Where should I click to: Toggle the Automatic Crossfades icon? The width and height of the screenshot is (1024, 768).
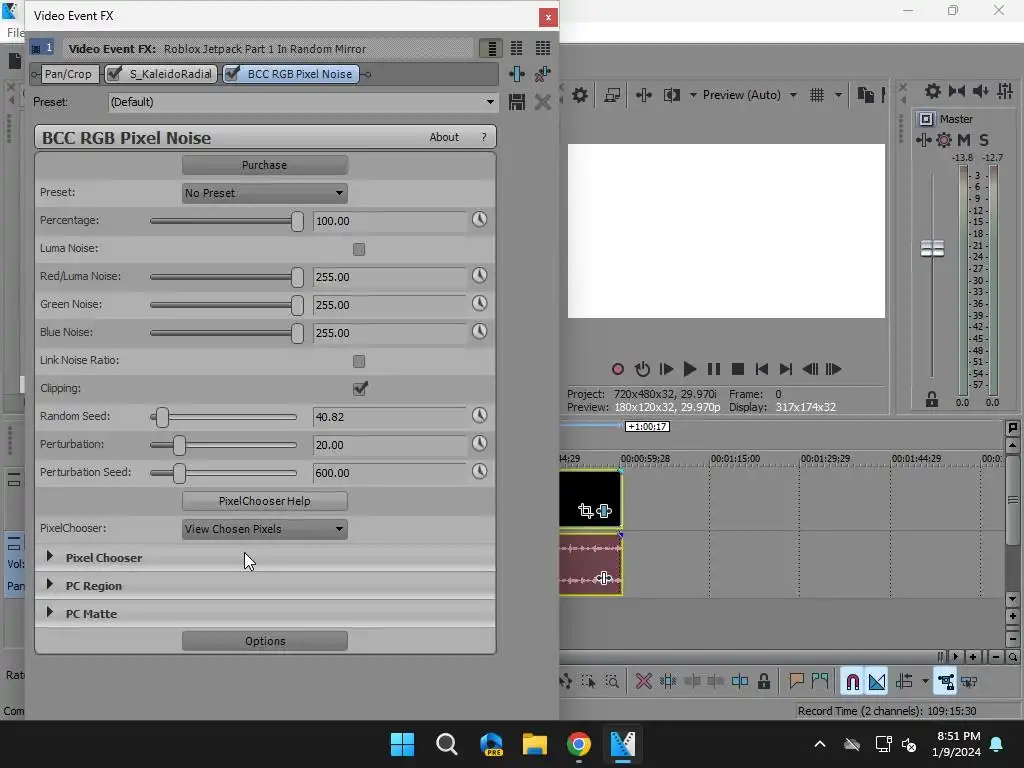pos(876,682)
